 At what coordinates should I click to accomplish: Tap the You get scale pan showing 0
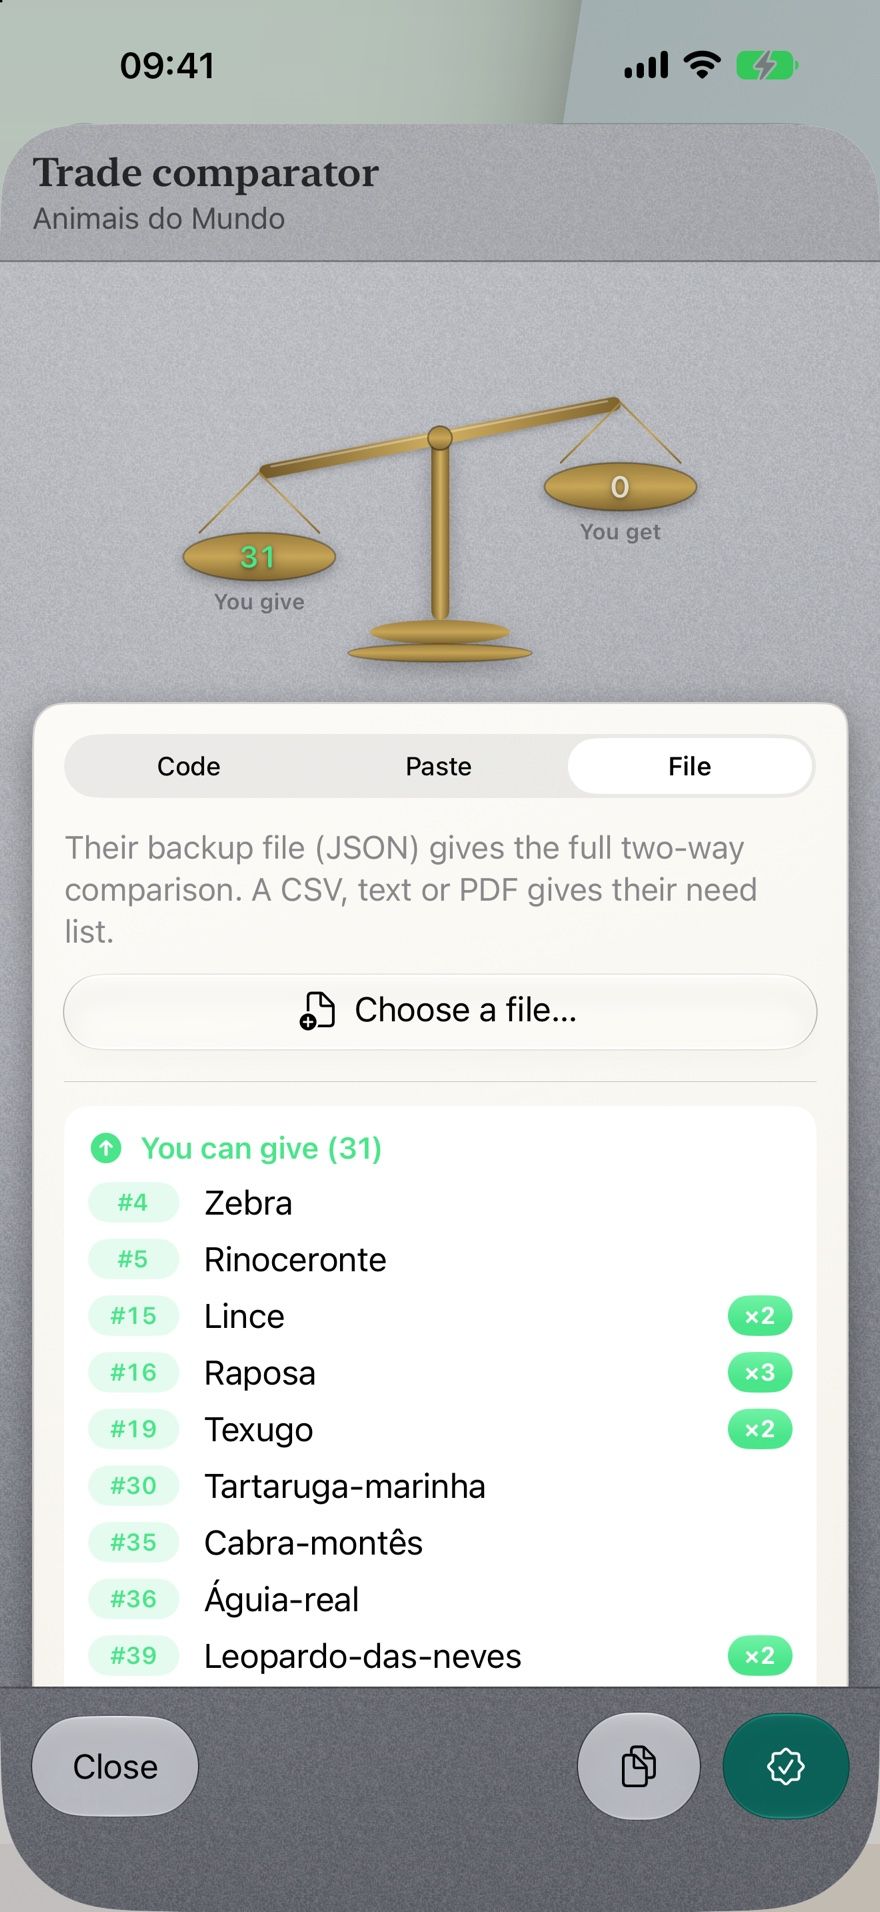click(x=620, y=487)
